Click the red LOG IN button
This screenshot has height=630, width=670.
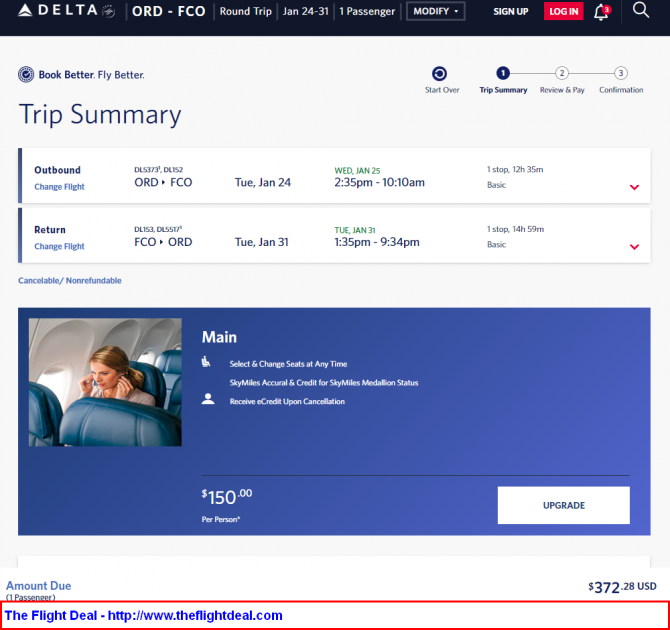(564, 12)
